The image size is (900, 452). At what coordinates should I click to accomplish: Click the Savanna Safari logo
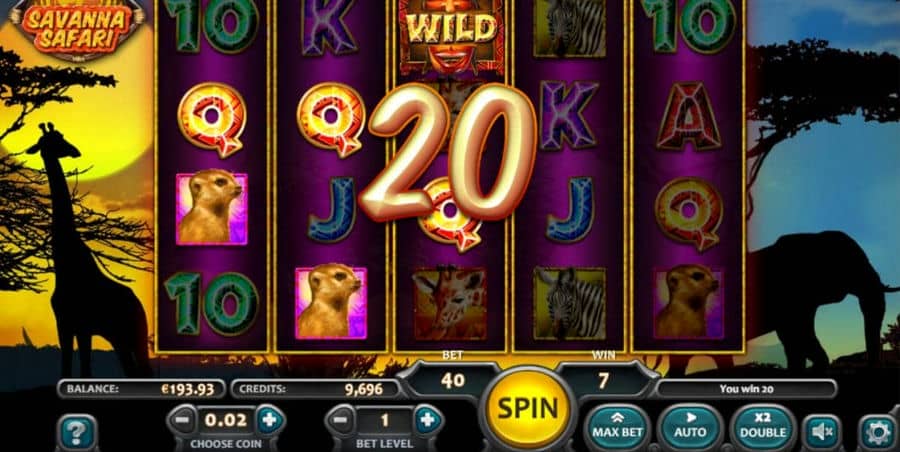pos(77,28)
